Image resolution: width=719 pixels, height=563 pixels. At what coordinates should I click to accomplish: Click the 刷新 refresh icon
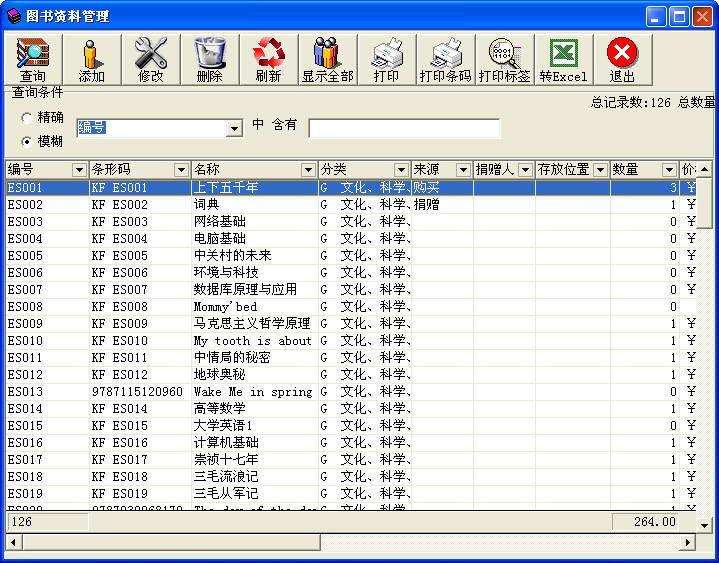point(269,60)
